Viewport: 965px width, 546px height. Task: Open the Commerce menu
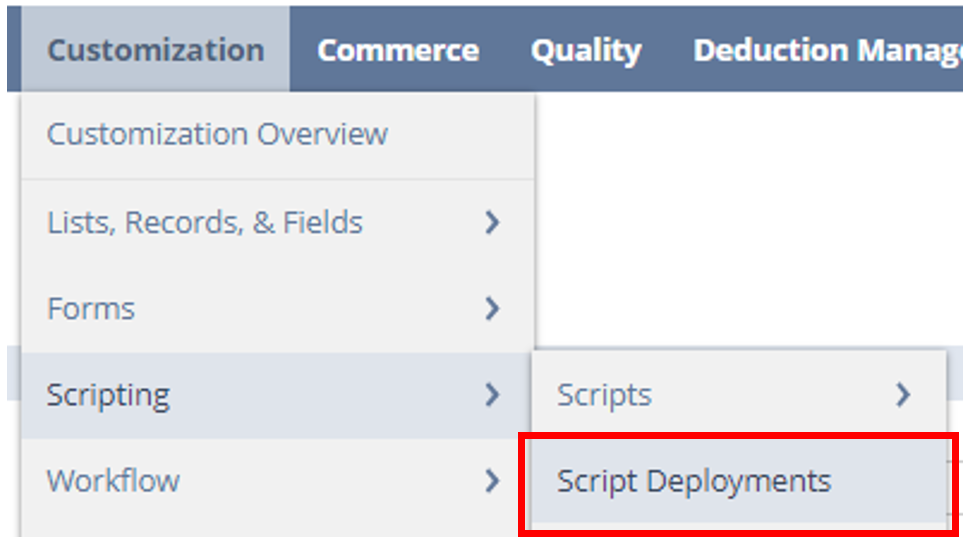(x=398, y=50)
